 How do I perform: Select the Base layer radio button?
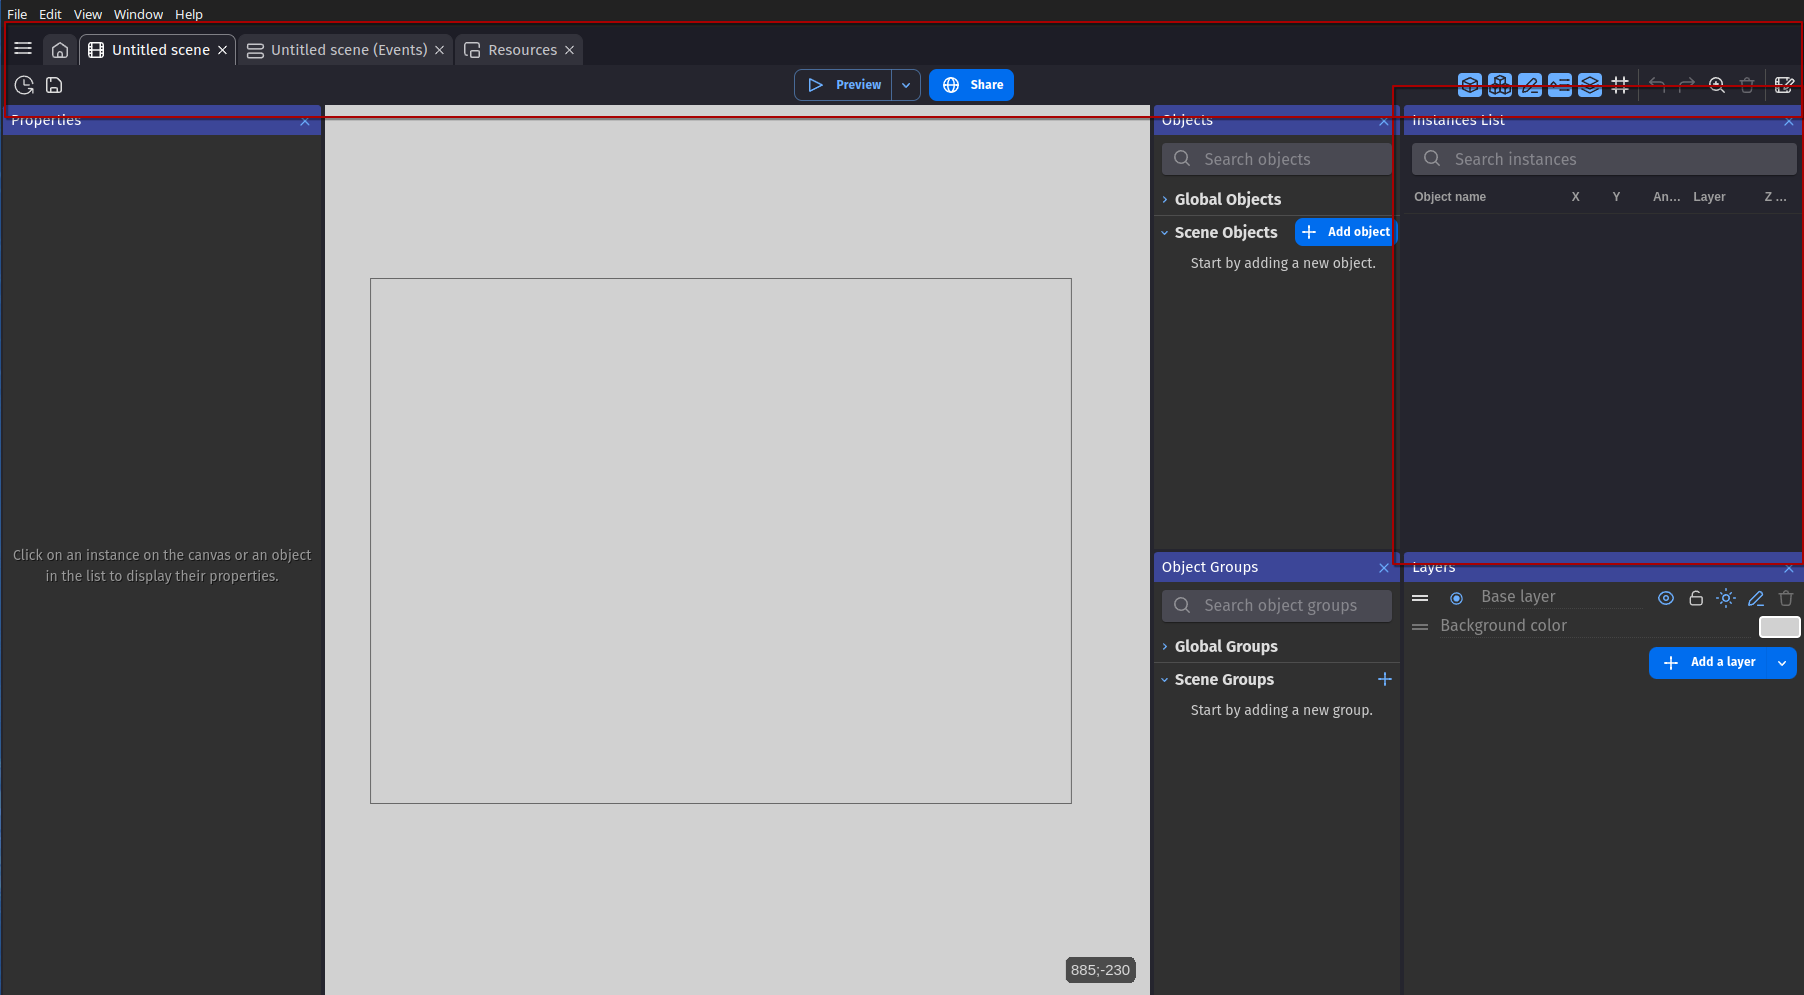[x=1457, y=598]
